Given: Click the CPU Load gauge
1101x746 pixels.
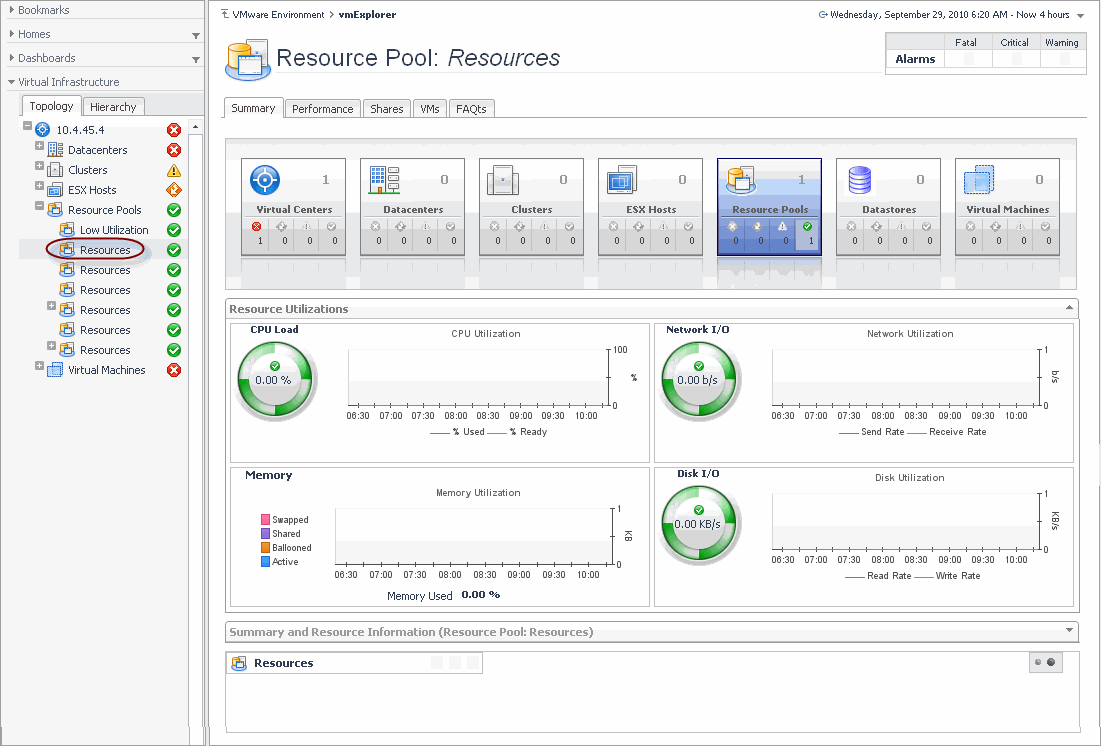Looking at the screenshot, I should tap(274, 380).
